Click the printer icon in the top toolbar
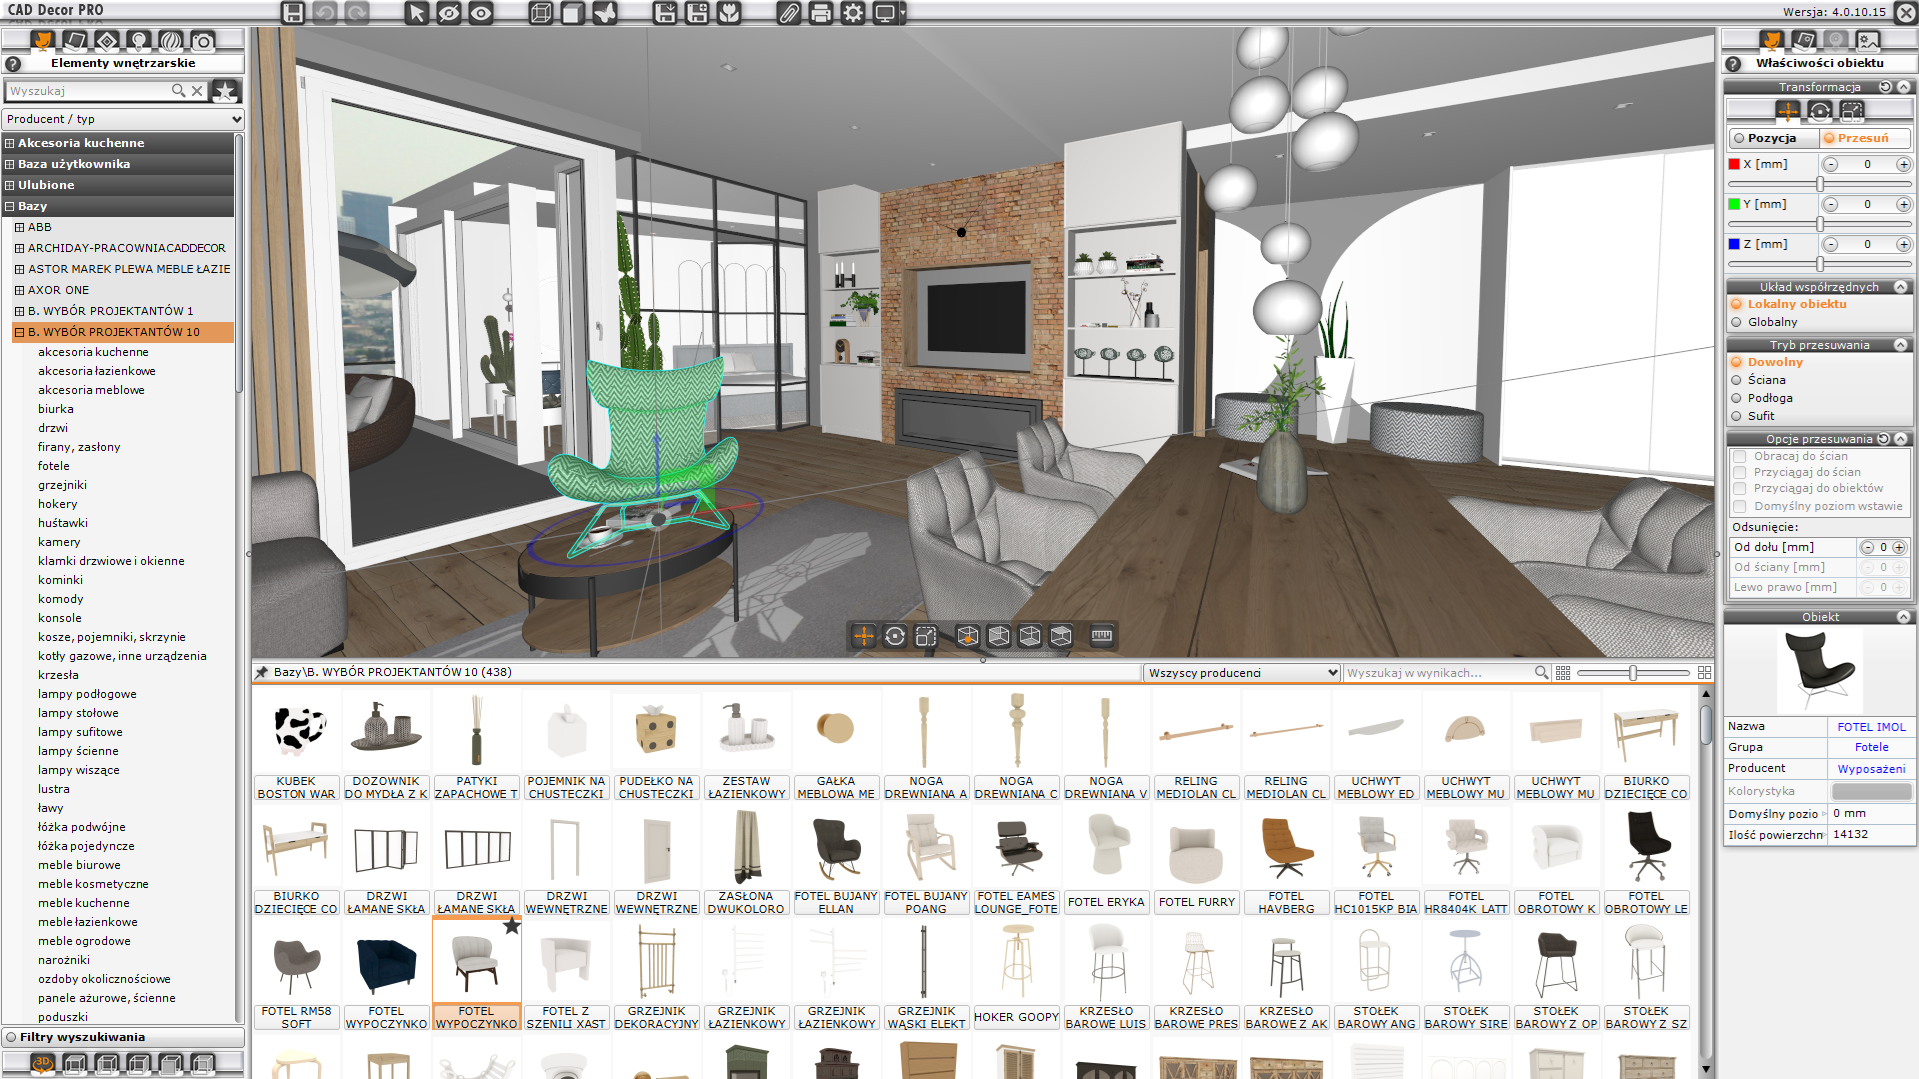This screenshot has height=1079, width=1919. tap(818, 14)
